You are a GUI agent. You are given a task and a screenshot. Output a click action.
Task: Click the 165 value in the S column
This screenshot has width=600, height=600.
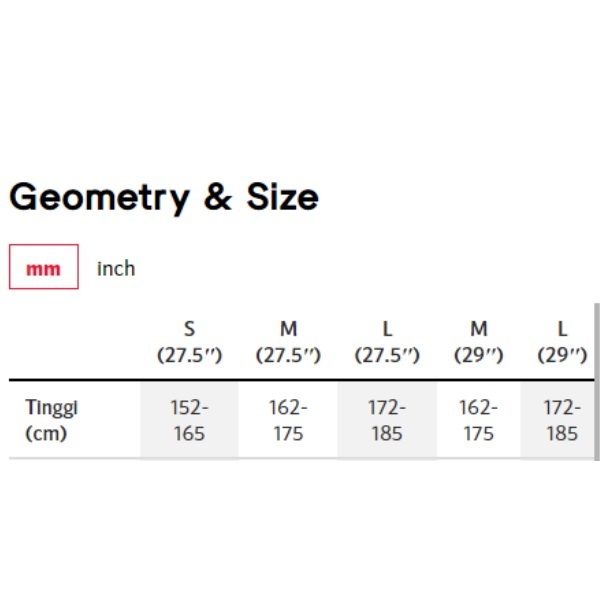[x=189, y=434]
